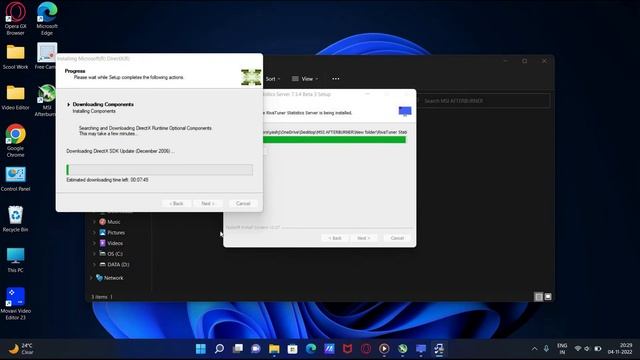
Task: Expand the Pictures tree node
Action: pos(94,232)
